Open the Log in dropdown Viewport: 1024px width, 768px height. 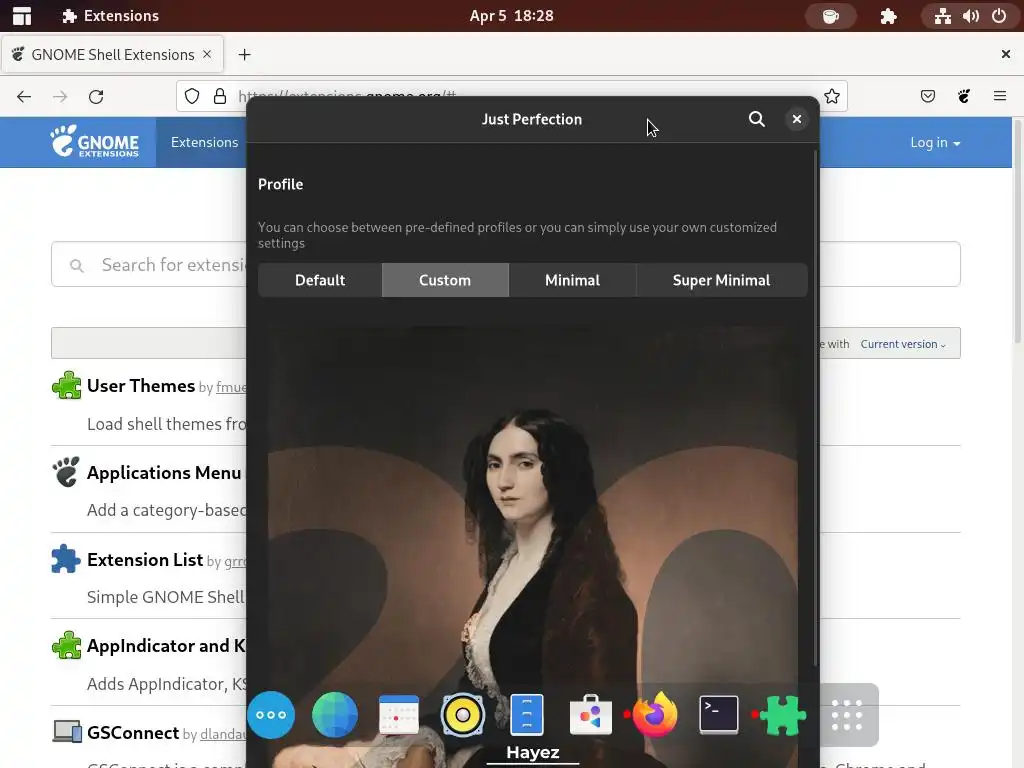tap(935, 142)
